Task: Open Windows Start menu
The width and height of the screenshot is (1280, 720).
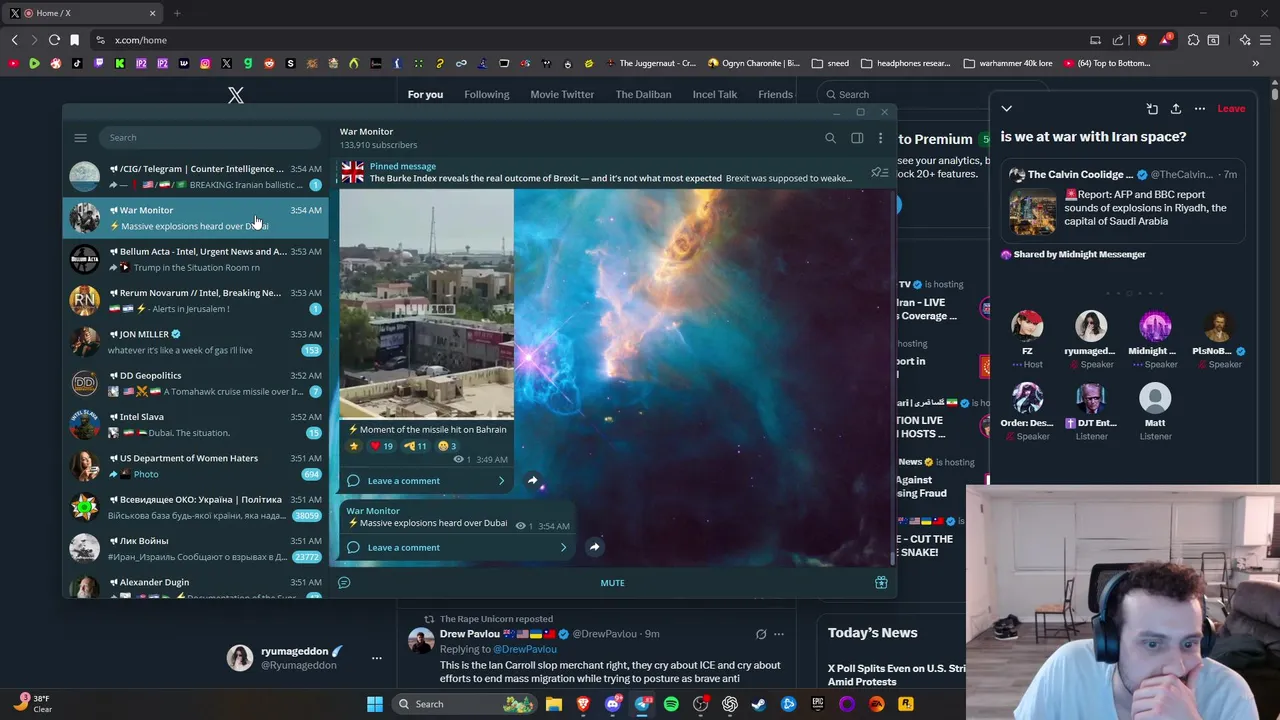Action: coord(374,704)
